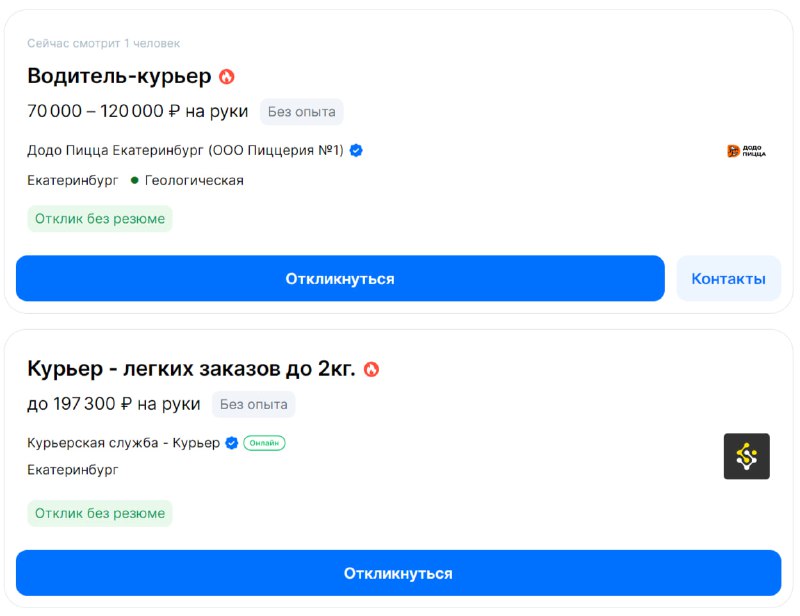Image resolution: width=800 pixels, height=616 pixels.
Task: Show Контакты for the Додо Пицца vacancy
Action: (x=729, y=279)
